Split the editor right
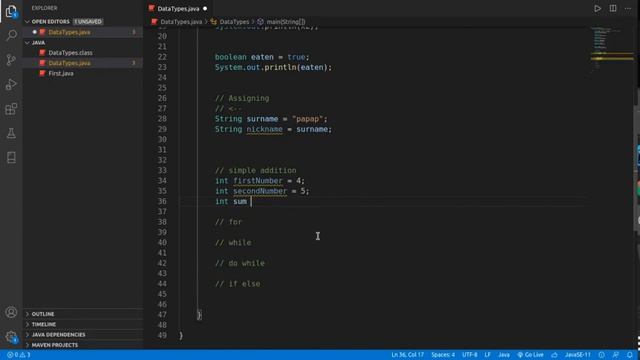The image size is (640, 360). 613,8
